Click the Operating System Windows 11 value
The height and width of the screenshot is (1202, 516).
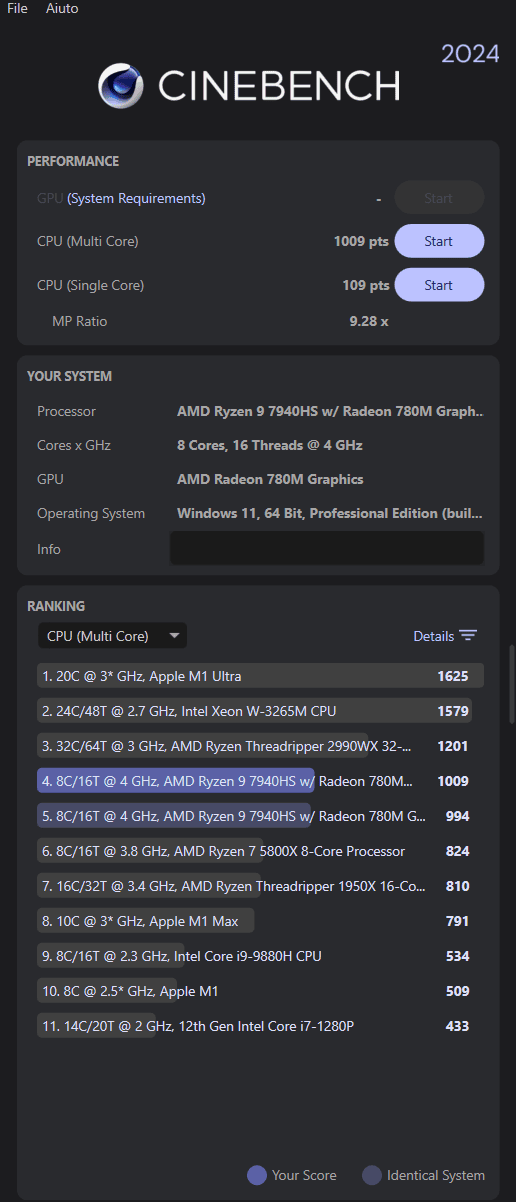331,513
